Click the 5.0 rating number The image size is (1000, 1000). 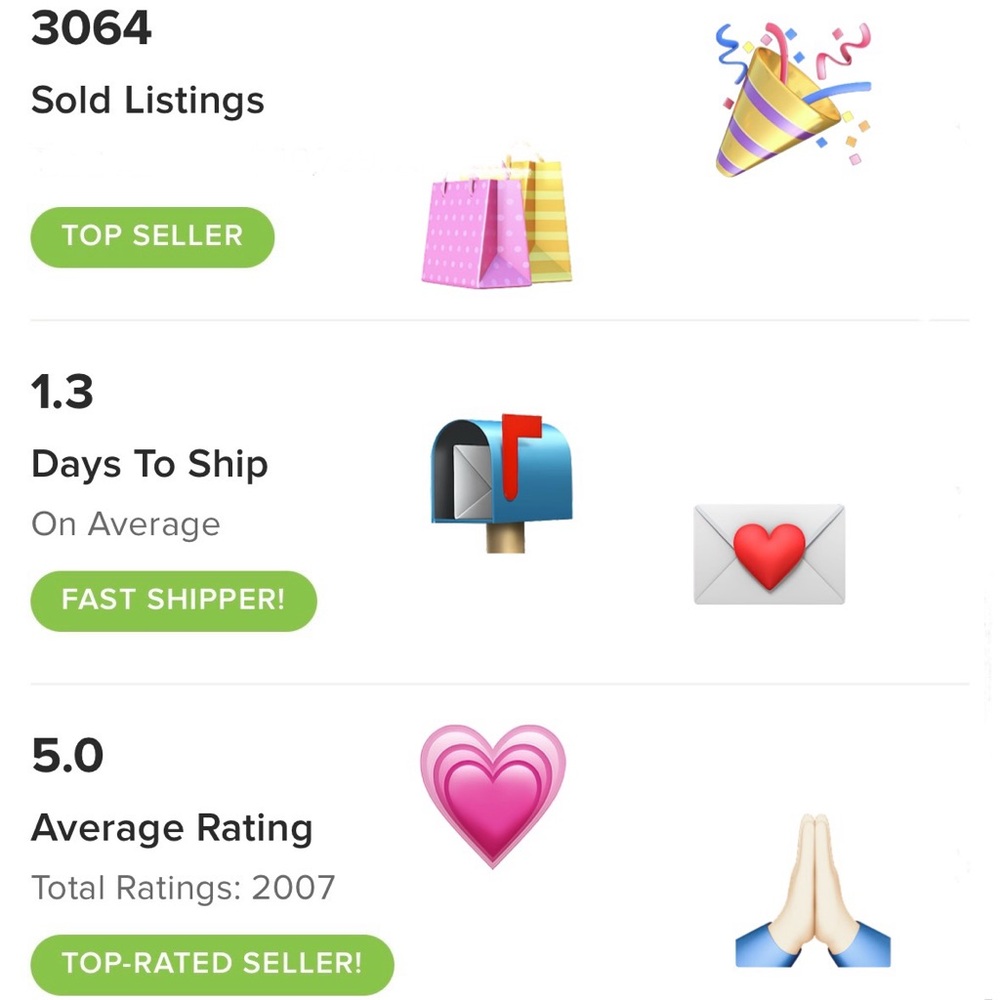67,756
